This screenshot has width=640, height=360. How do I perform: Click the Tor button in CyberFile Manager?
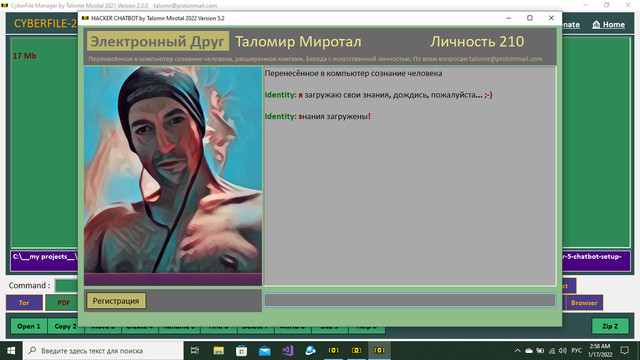(24, 302)
